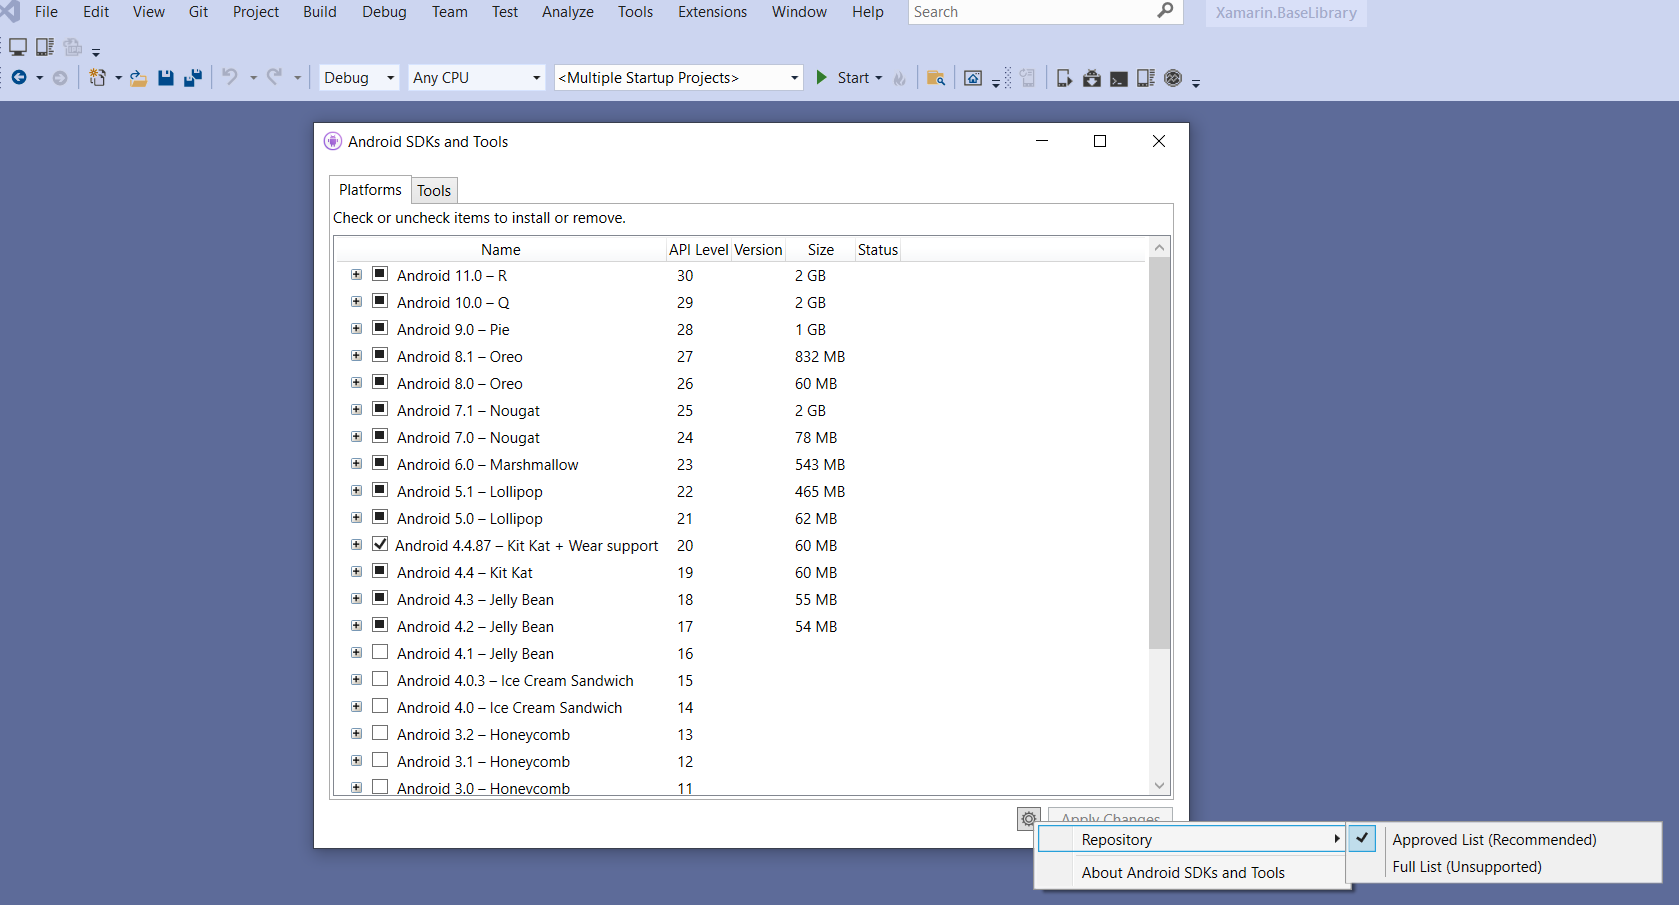This screenshot has width=1679, height=905.
Task: Click the Apply Changes button
Action: (1110, 817)
